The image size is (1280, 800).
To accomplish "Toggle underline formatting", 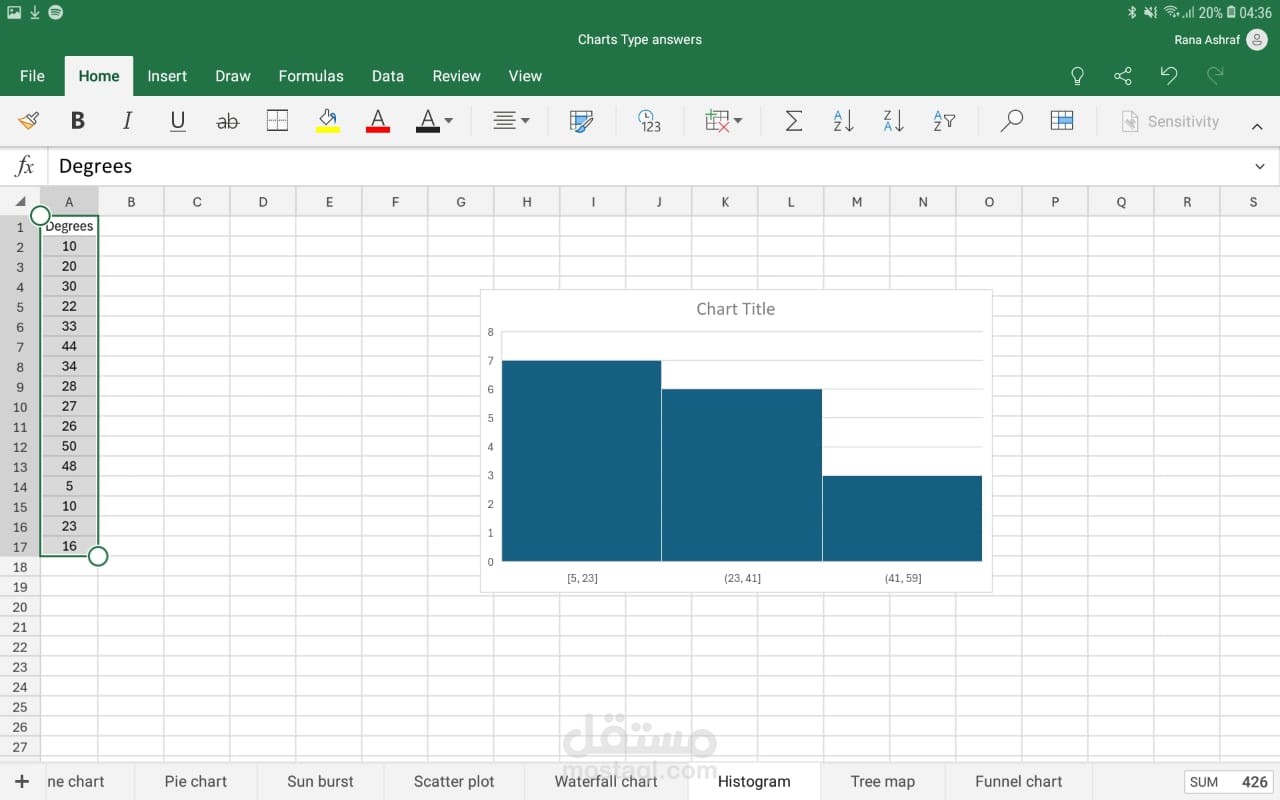I will [177, 121].
